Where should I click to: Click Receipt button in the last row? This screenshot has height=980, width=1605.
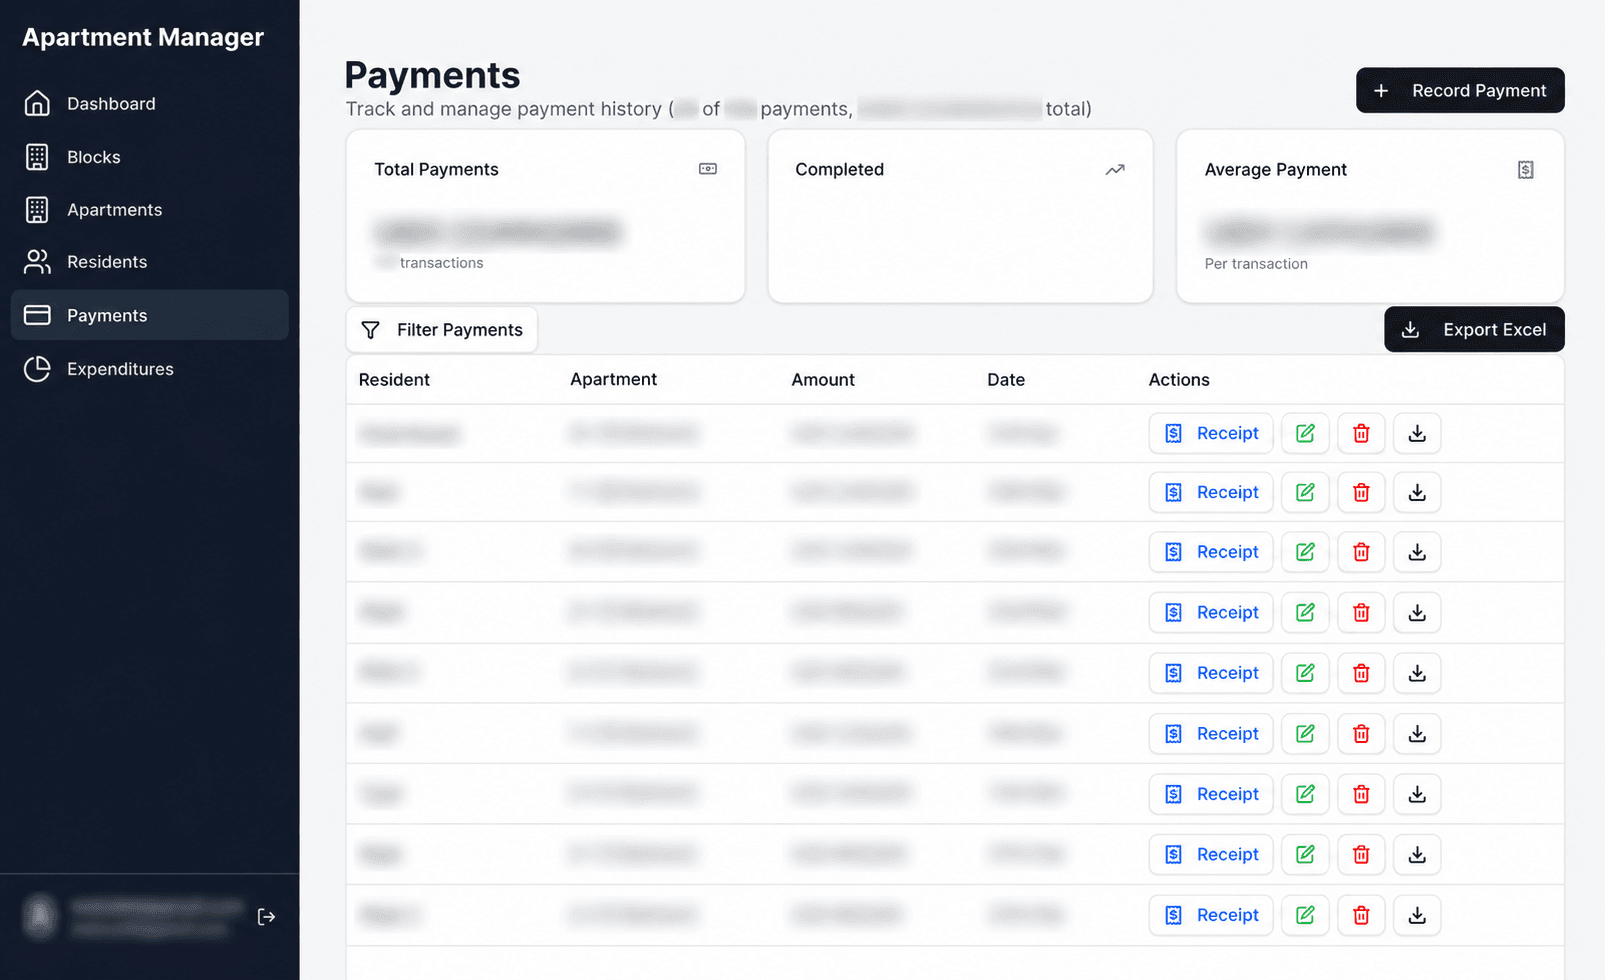pos(1211,915)
